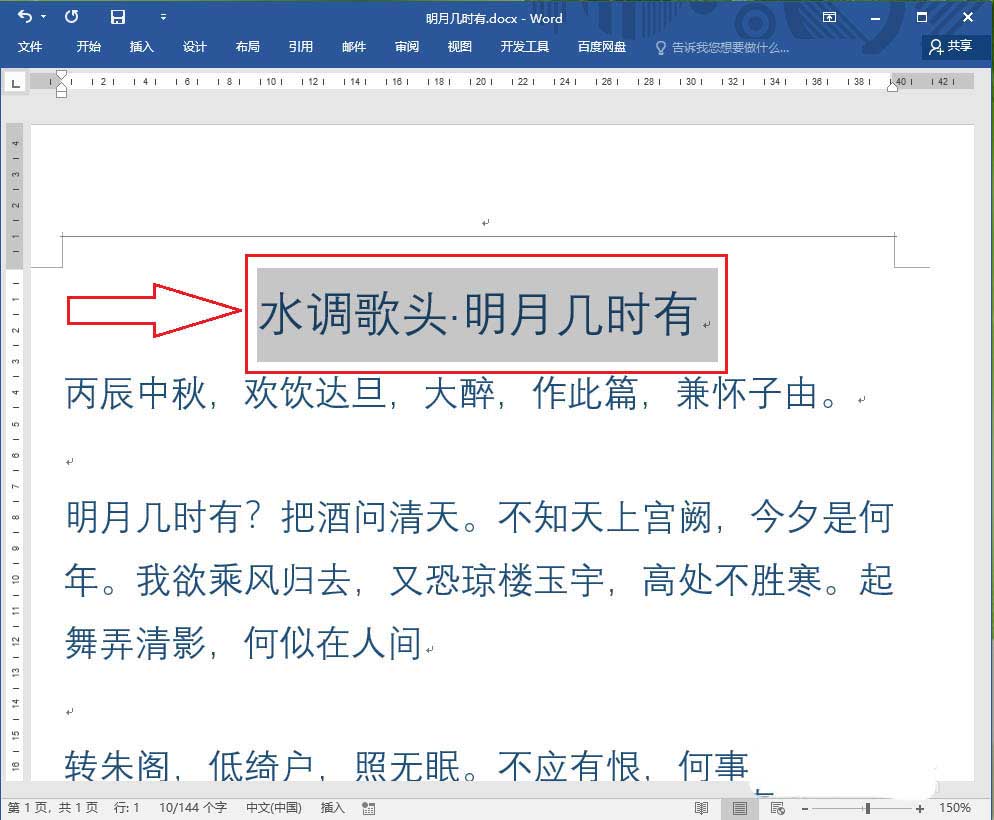The image size is (994, 820).
Task: Click the right indent marker on ruler
Action: coord(893,87)
